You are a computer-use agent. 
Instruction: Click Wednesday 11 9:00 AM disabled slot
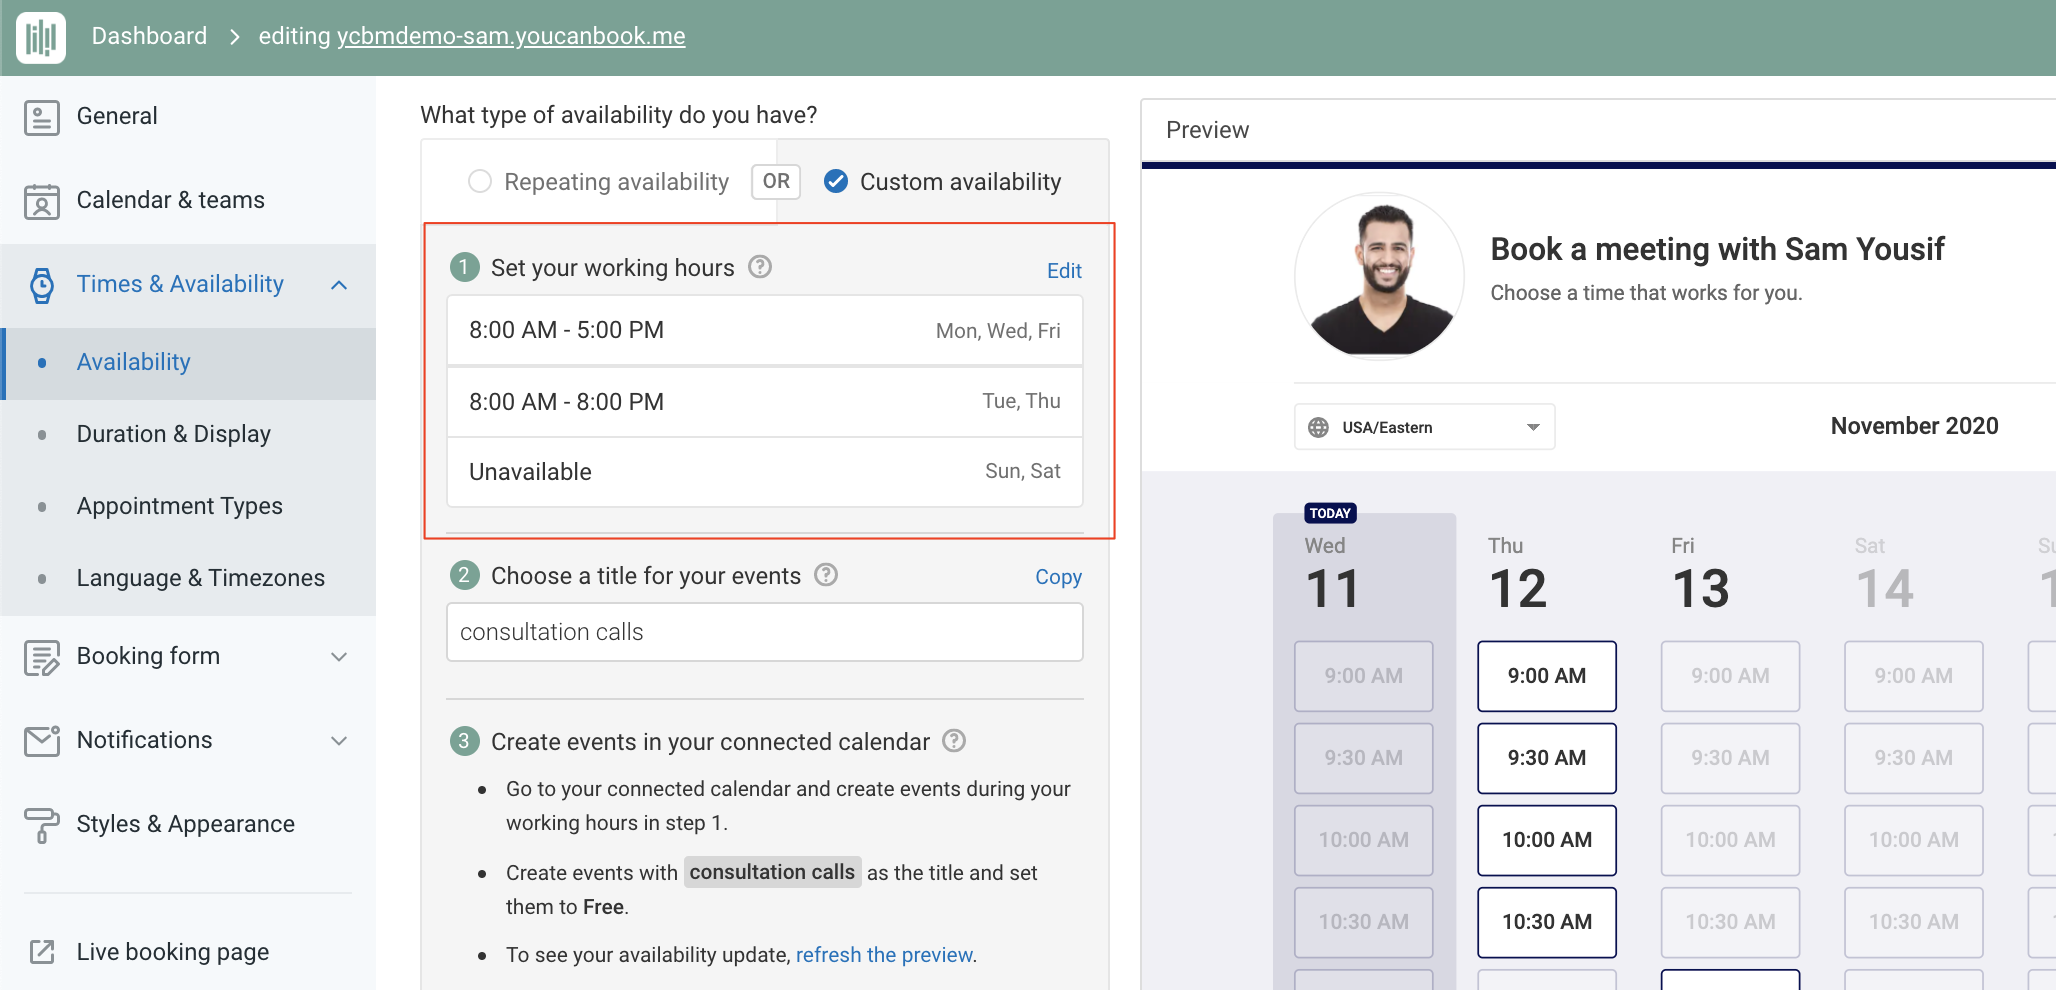click(1364, 676)
